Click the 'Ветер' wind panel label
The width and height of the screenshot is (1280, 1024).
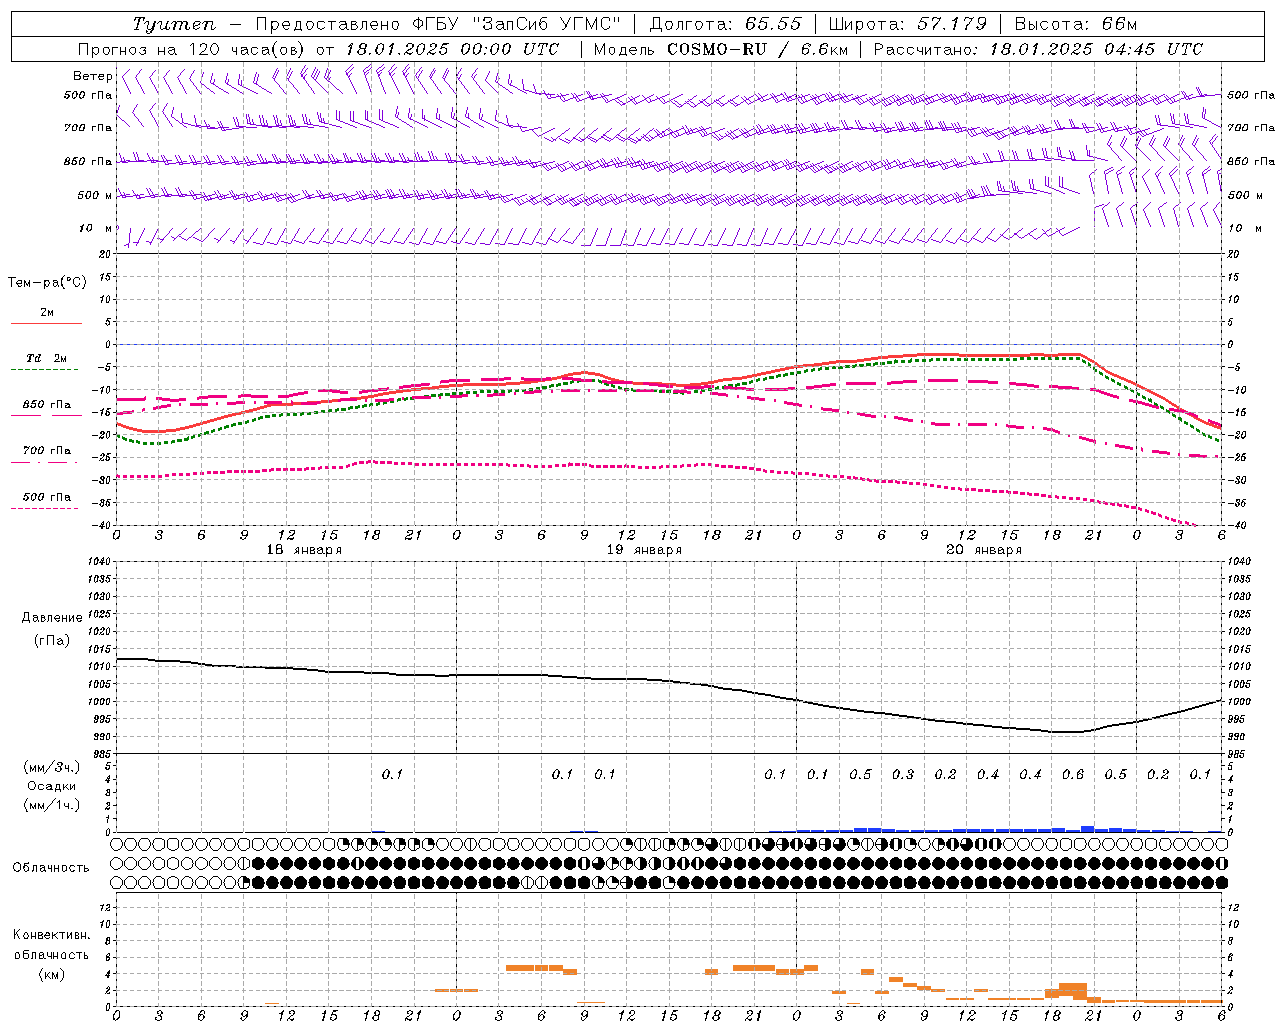click(92, 76)
